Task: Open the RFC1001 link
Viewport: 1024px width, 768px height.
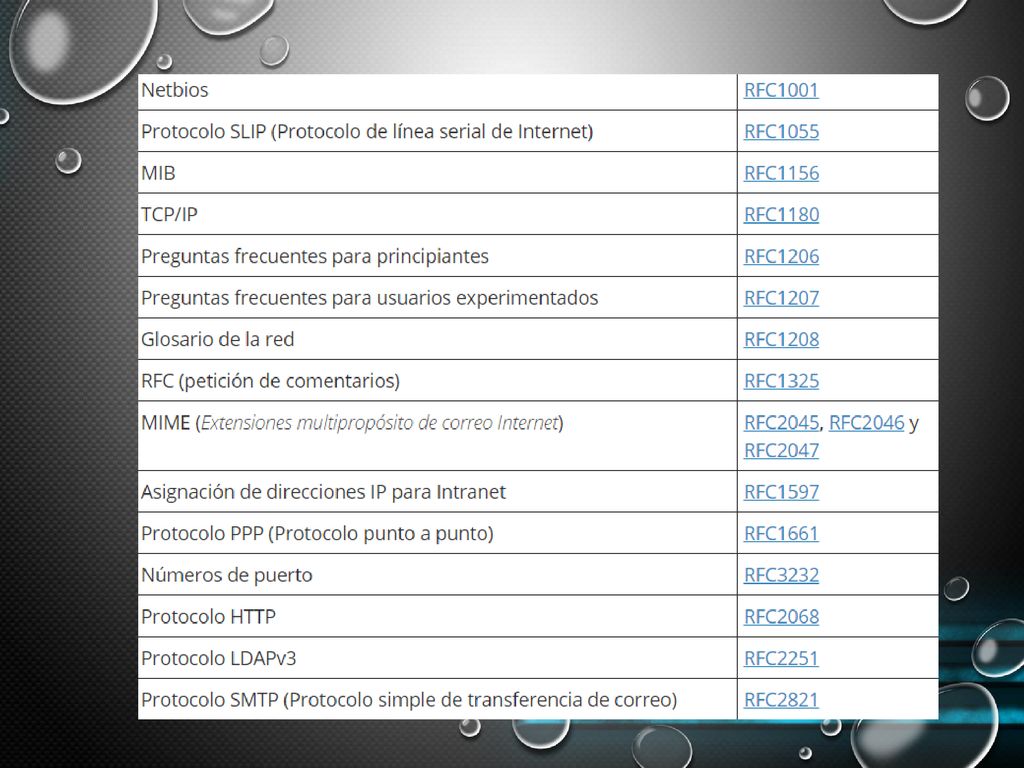Action: tap(781, 90)
